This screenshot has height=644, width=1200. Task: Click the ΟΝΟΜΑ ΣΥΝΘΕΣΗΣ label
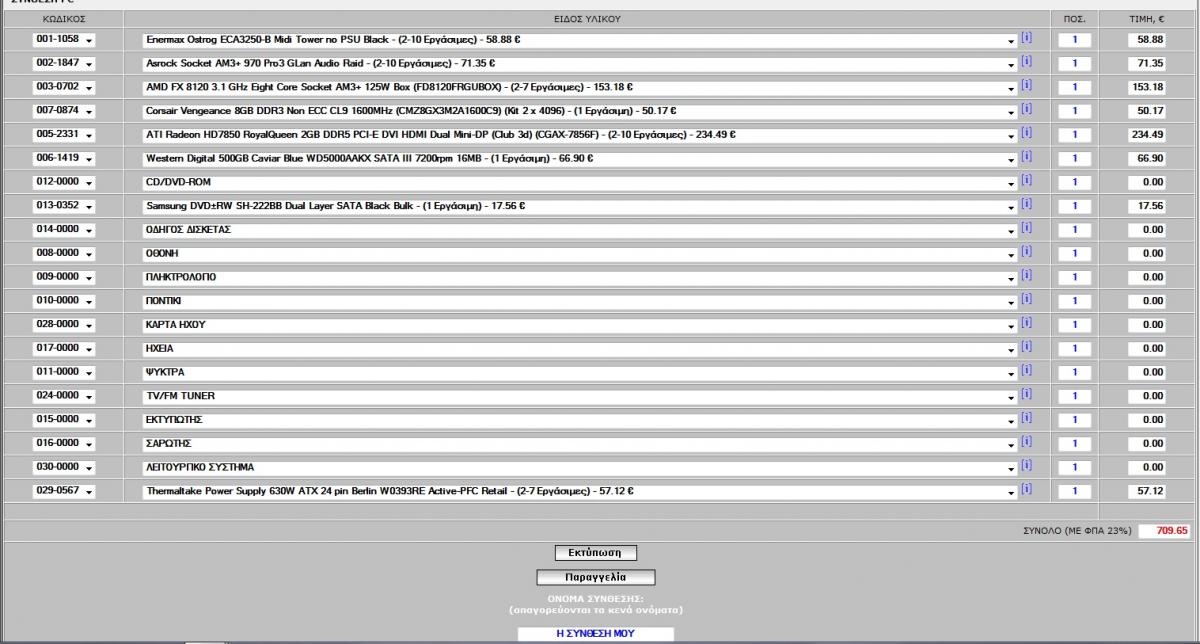[595, 598]
